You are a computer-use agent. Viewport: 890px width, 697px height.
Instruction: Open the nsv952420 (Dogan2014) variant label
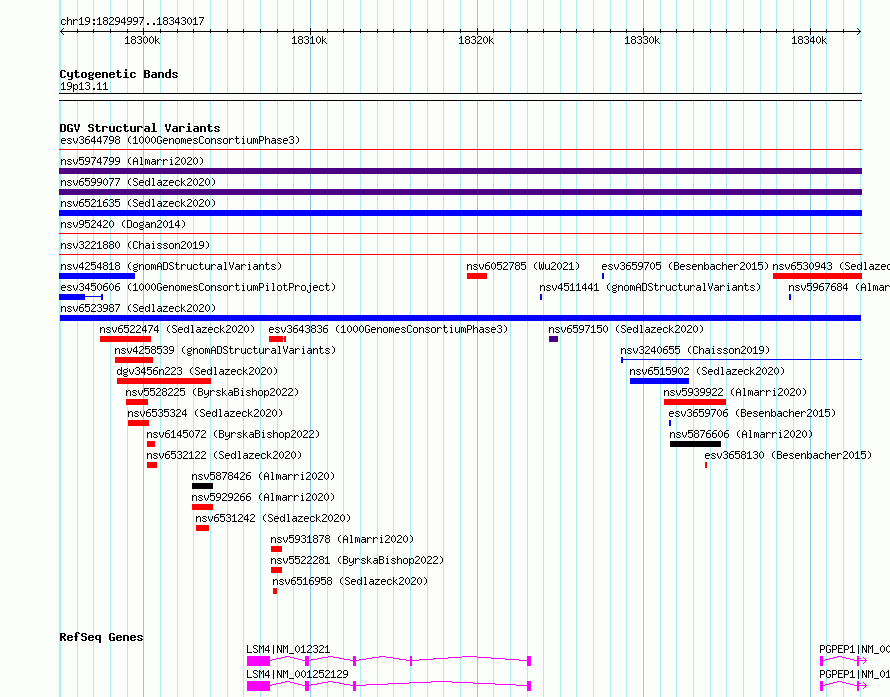click(123, 224)
